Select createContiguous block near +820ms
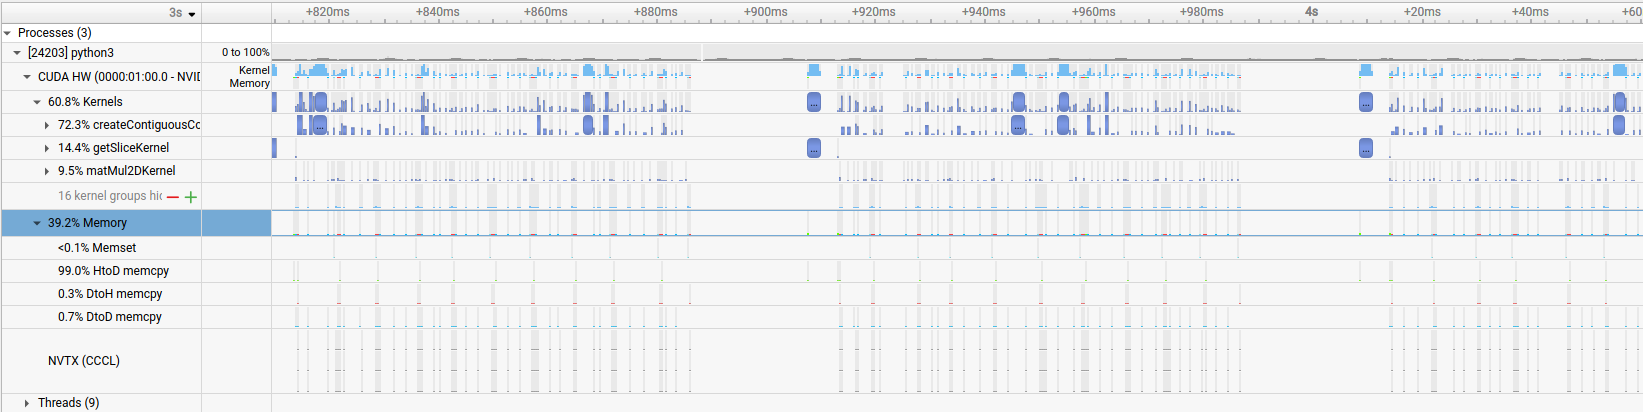 point(320,125)
